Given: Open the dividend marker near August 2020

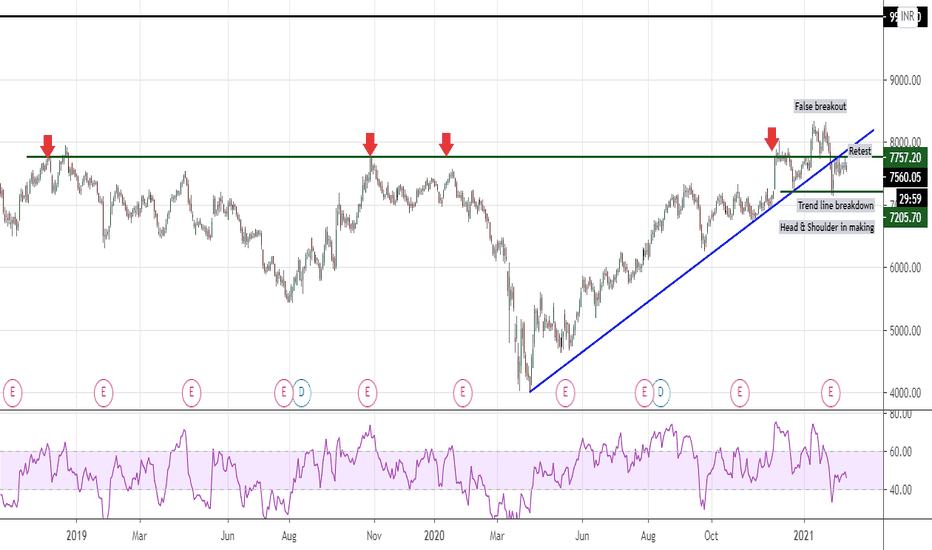Looking at the screenshot, I should (x=660, y=392).
